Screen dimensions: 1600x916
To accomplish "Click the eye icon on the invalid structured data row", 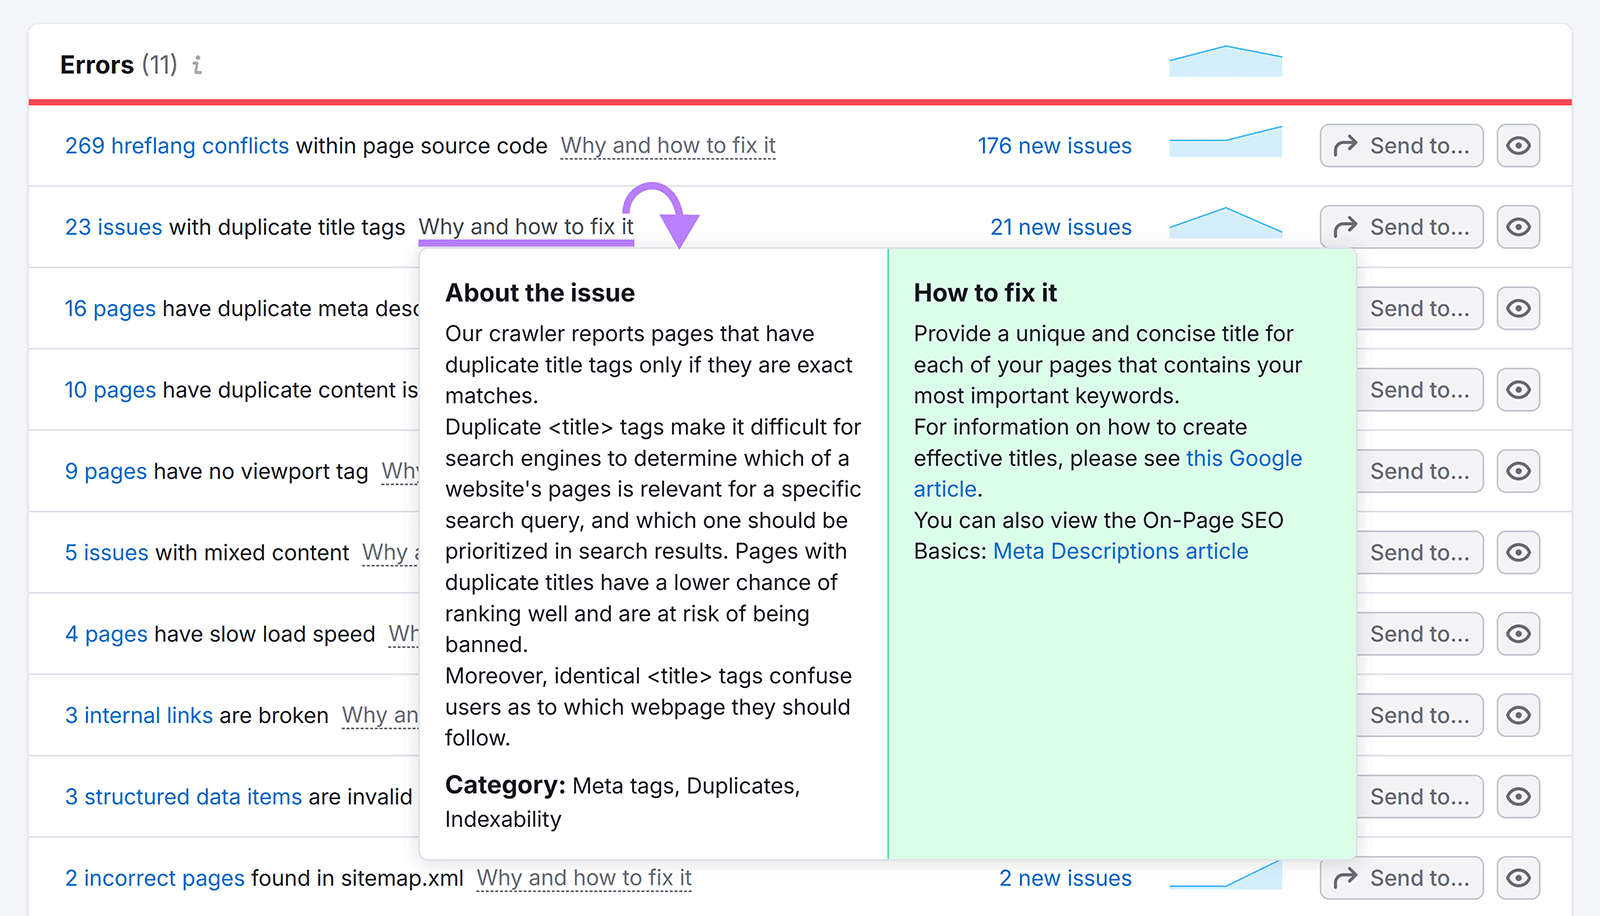I will [1518, 796].
